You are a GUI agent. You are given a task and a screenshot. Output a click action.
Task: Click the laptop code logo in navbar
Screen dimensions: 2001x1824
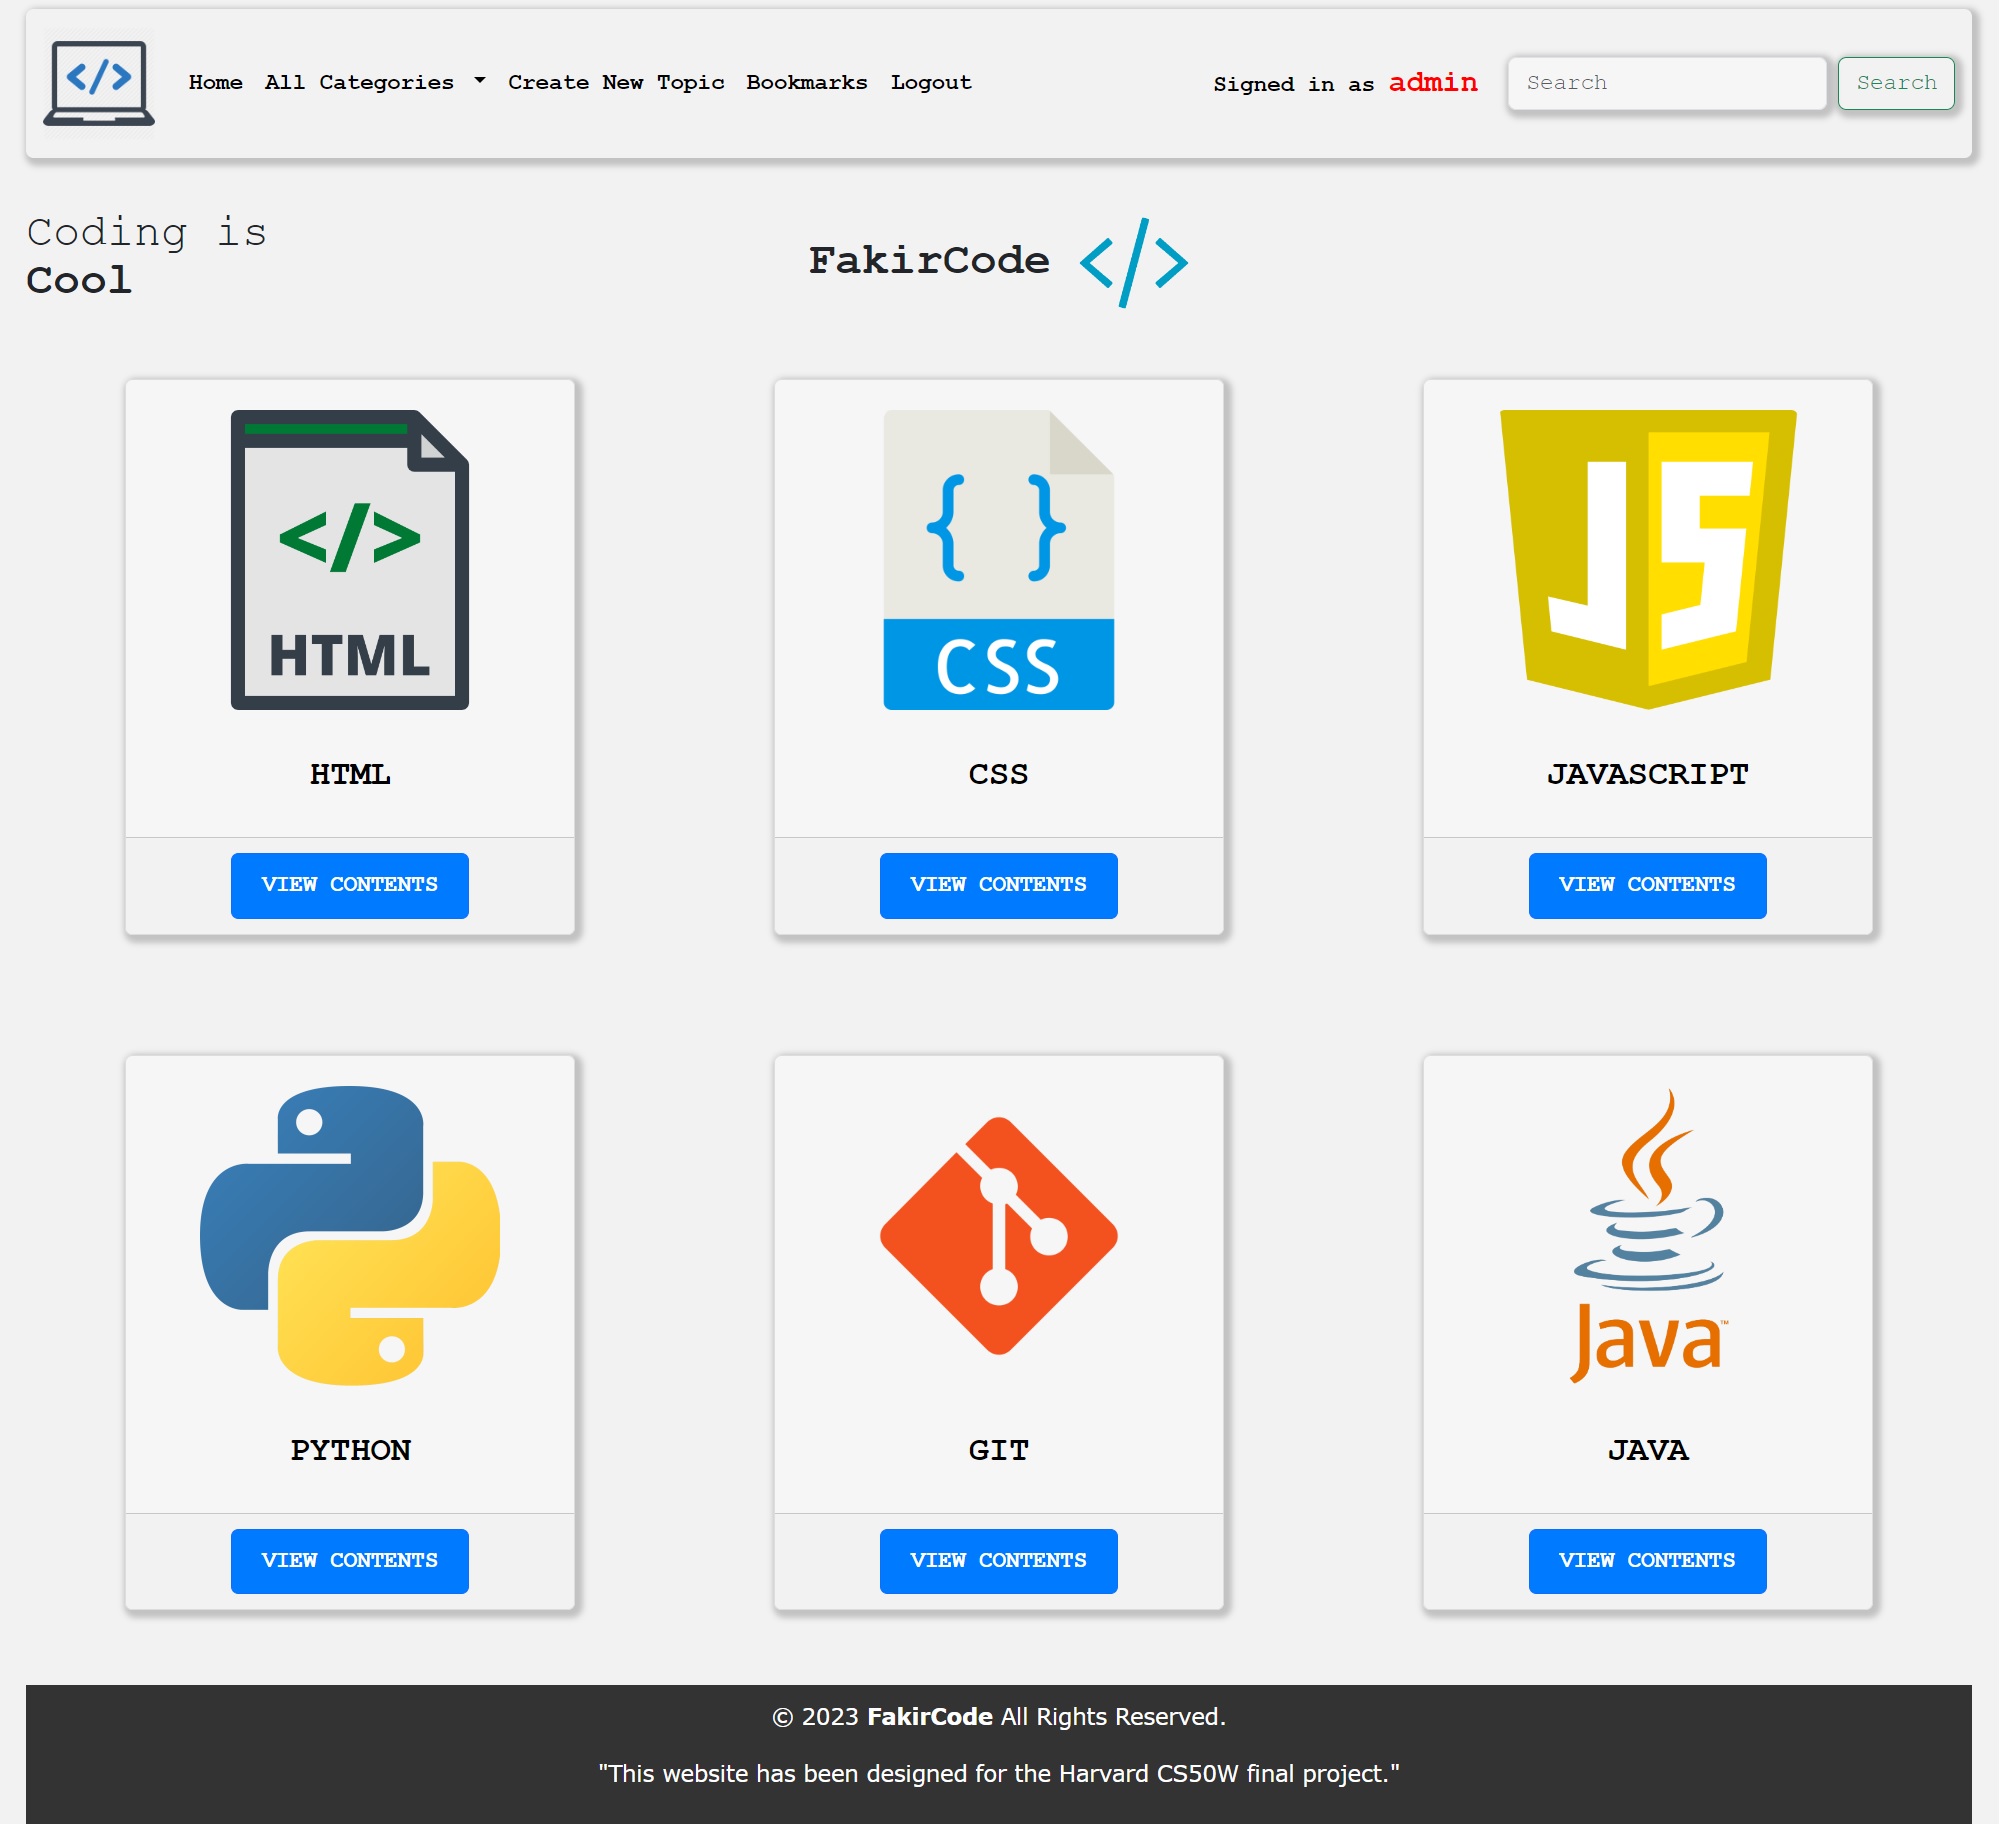point(98,83)
